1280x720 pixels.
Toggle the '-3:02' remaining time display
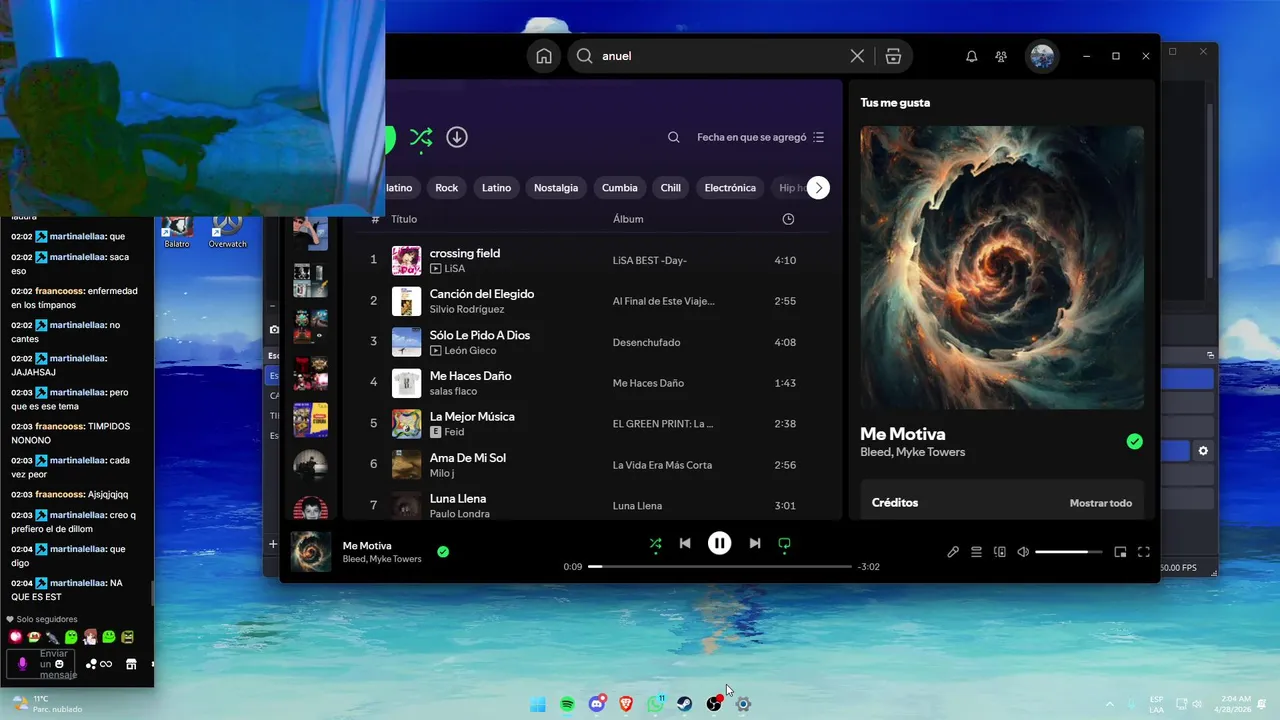tap(868, 567)
